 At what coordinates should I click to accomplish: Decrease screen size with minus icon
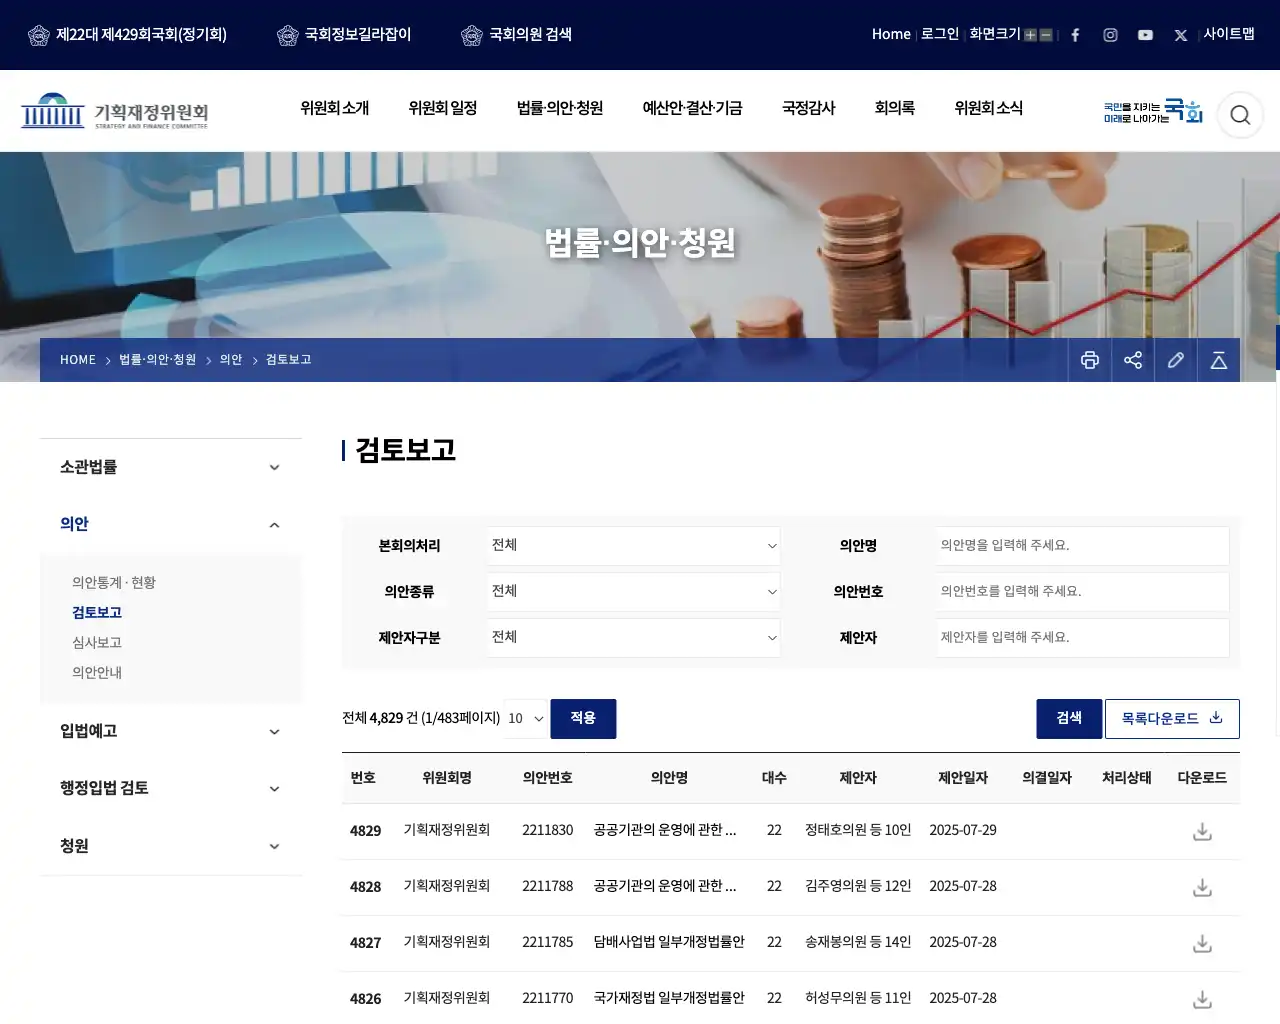tap(1046, 35)
